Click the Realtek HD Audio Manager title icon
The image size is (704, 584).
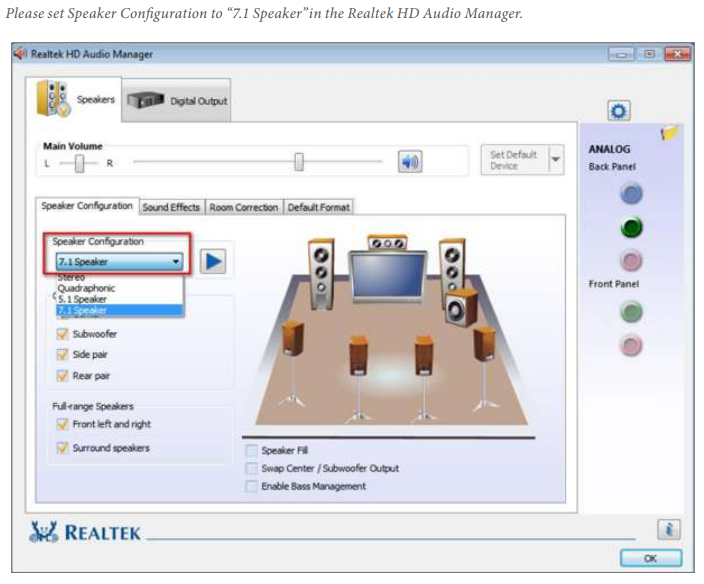point(20,54)
